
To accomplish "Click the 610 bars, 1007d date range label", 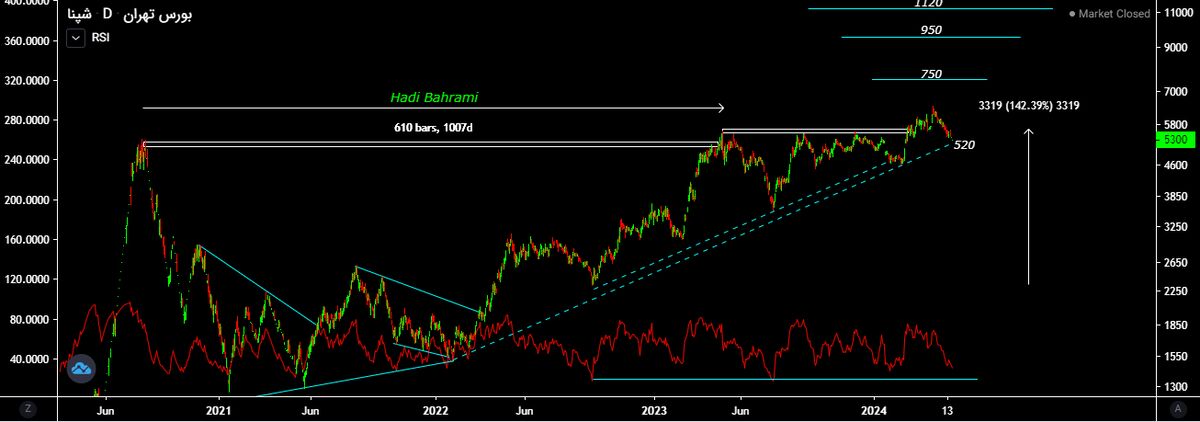I will (433, 128).
